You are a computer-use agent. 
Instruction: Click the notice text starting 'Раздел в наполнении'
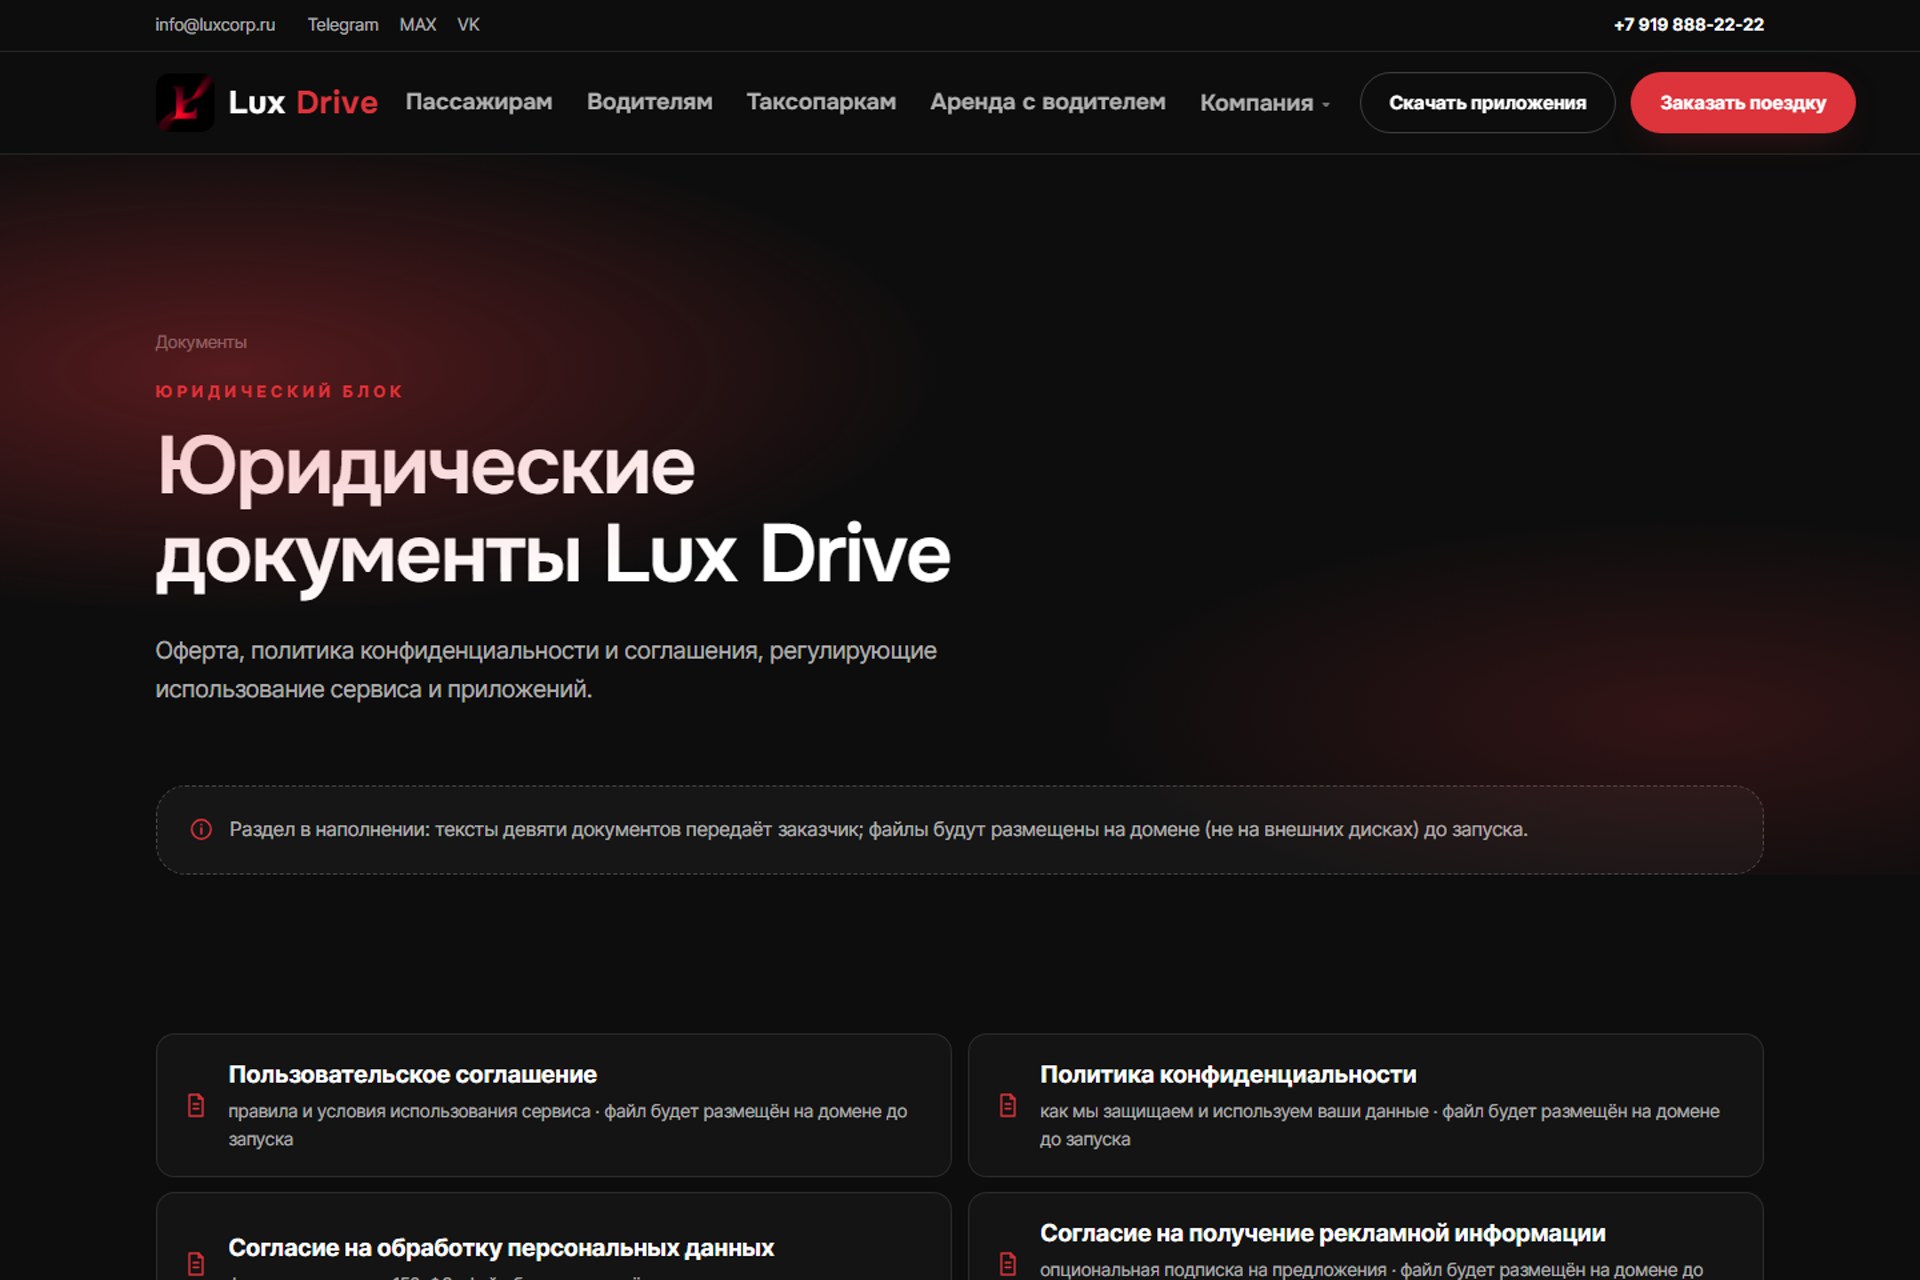click(x=878, y=829)
